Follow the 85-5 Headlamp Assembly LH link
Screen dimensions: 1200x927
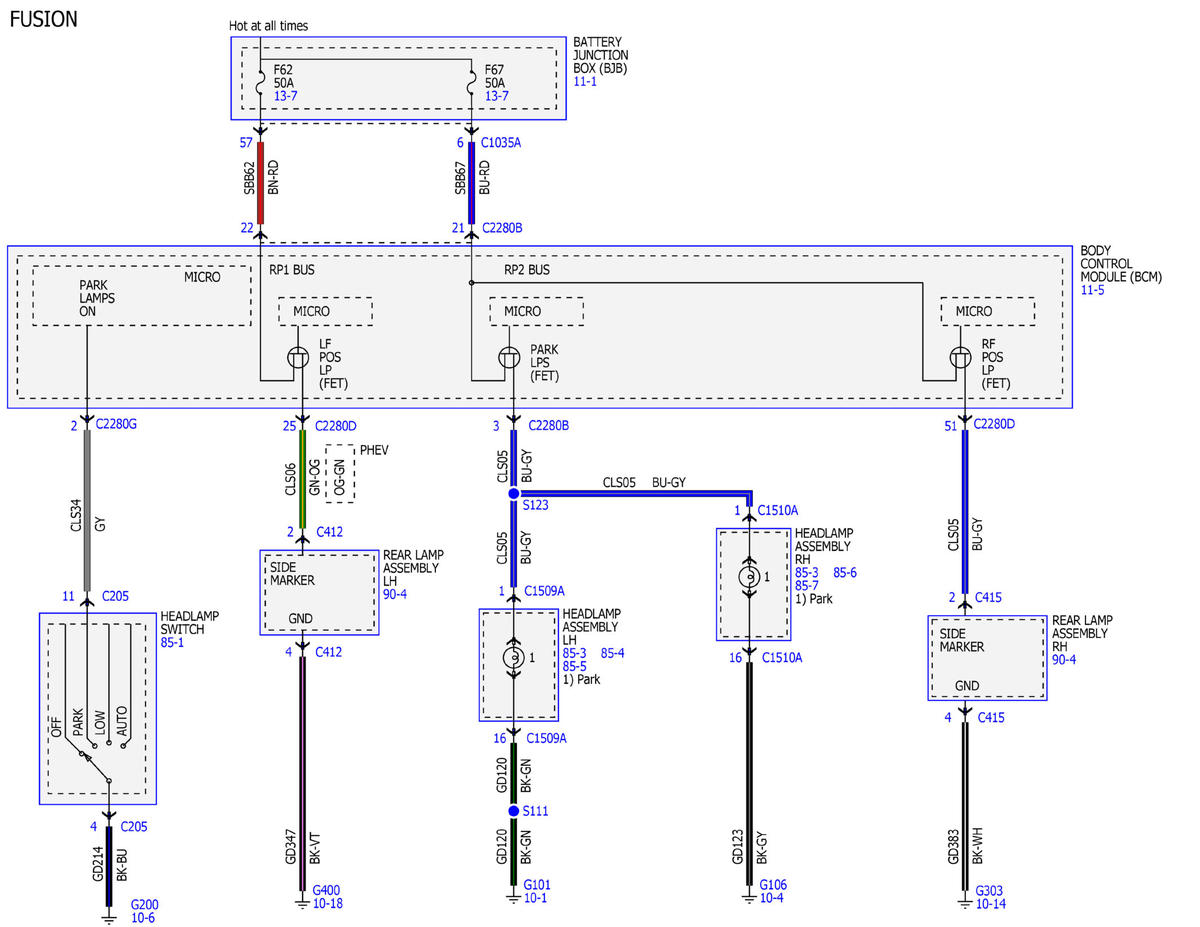click(575, 666)
